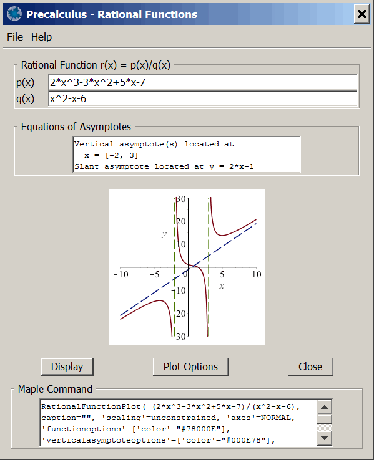Click the Display button

click(x=67, y=367)
